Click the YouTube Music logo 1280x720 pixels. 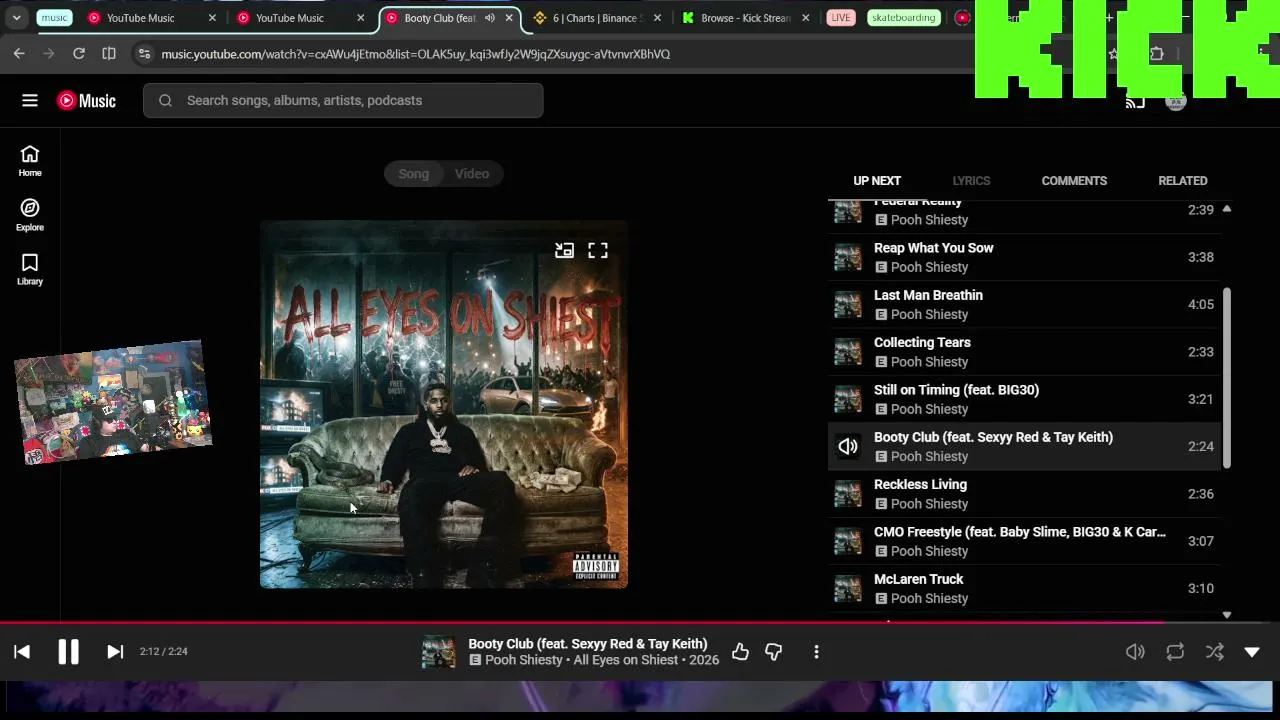pos(86,100)
